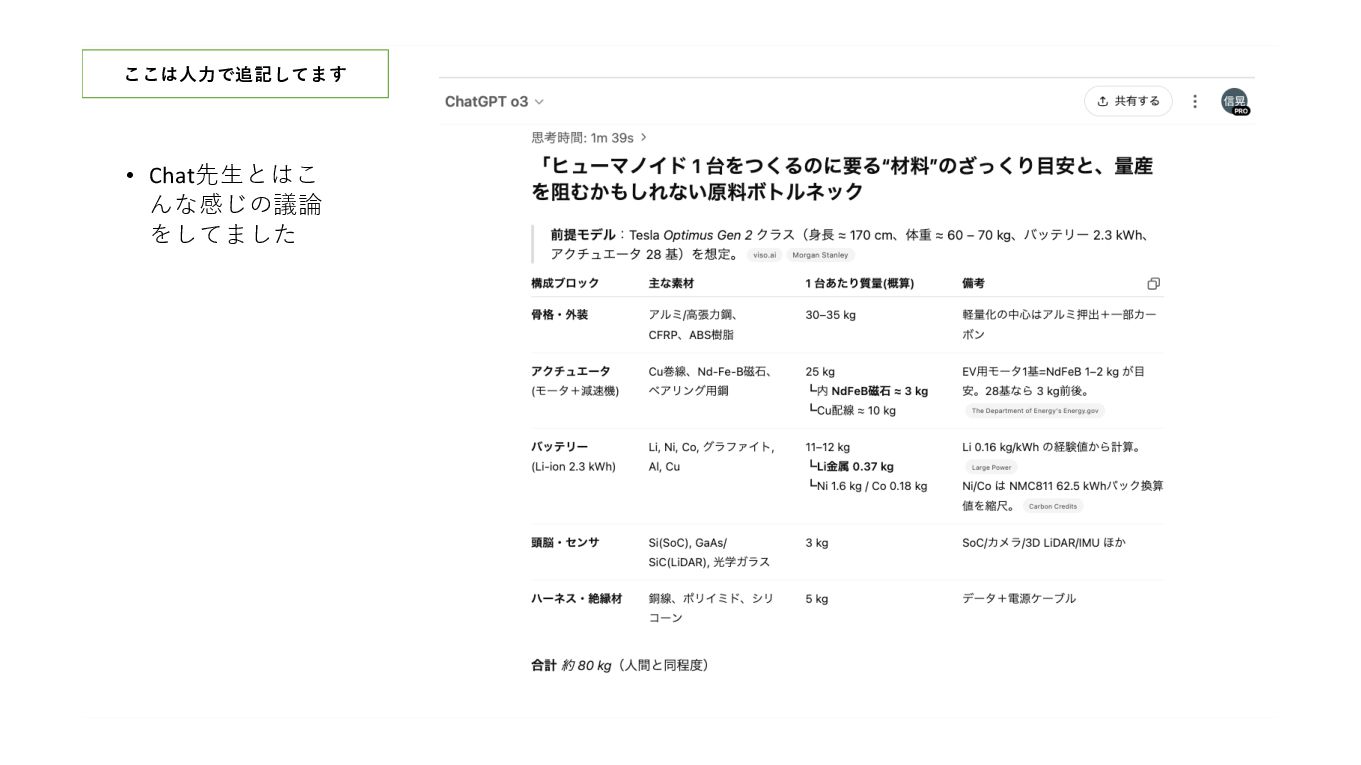The height and width of the screenshot is (765, 1361).
Task: Click the 合計 約80 kg total line
Action: [620, 666]
